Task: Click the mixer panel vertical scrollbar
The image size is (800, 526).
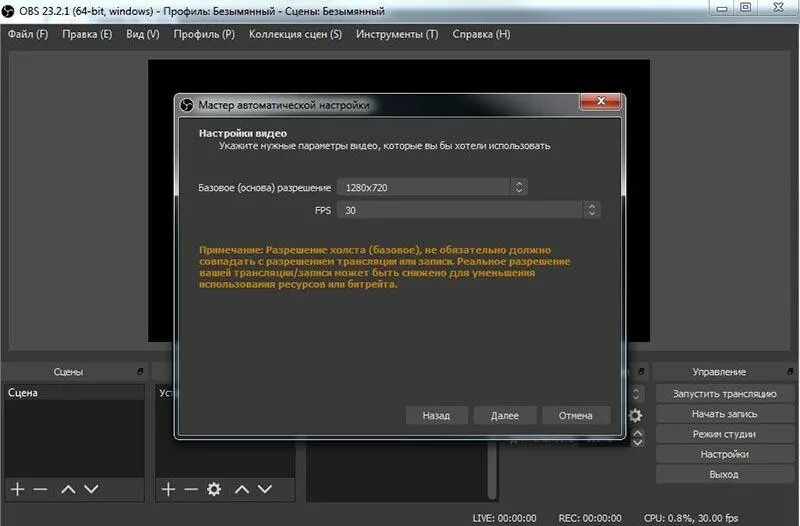Action: click(x=491, y=469)
